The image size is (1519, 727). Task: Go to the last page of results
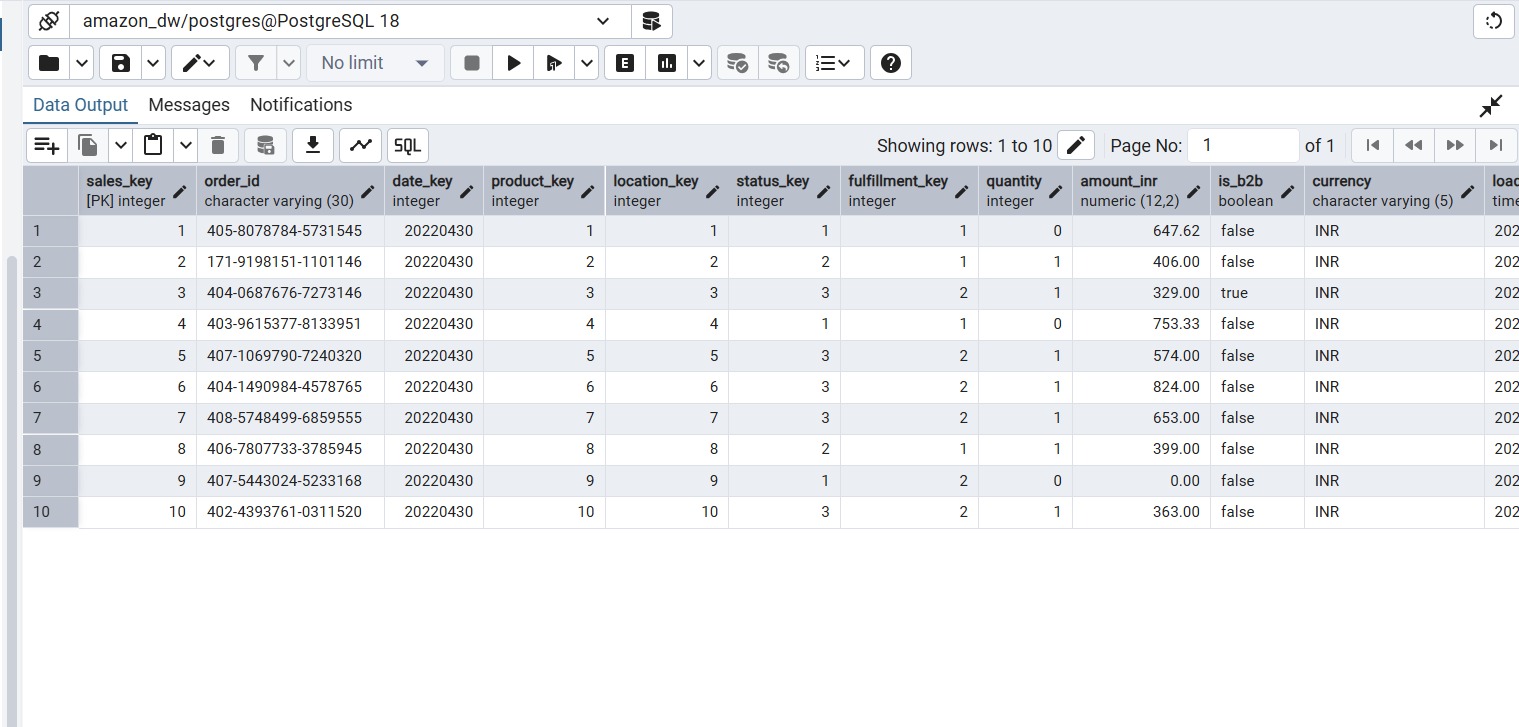pyautogui.click(x=1496, y=145)
